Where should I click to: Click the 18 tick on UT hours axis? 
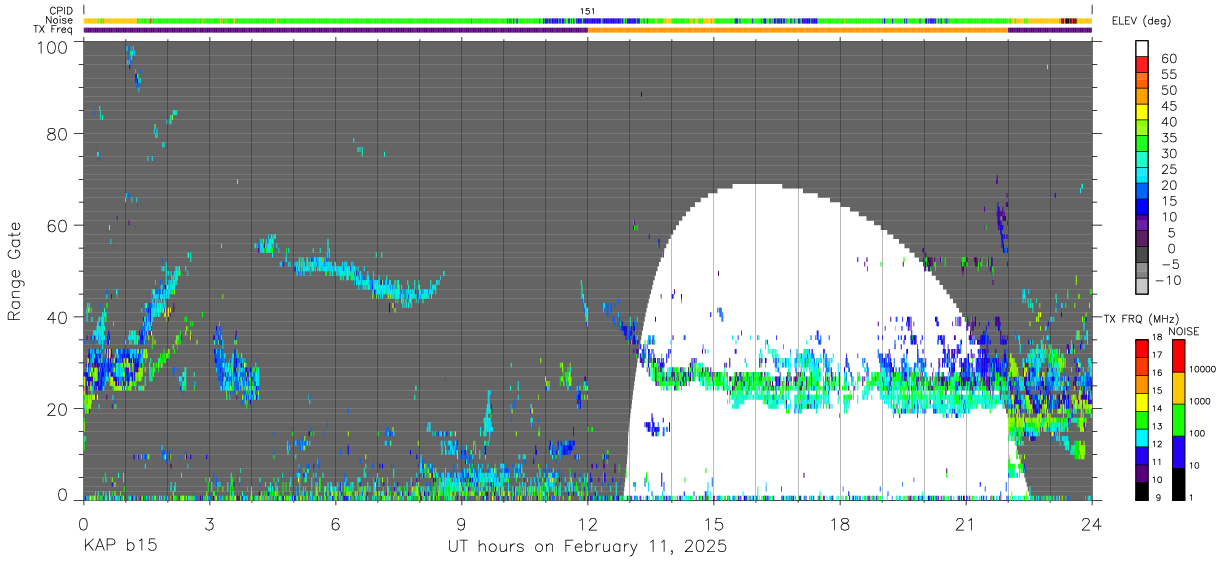(x=839, y=524)
